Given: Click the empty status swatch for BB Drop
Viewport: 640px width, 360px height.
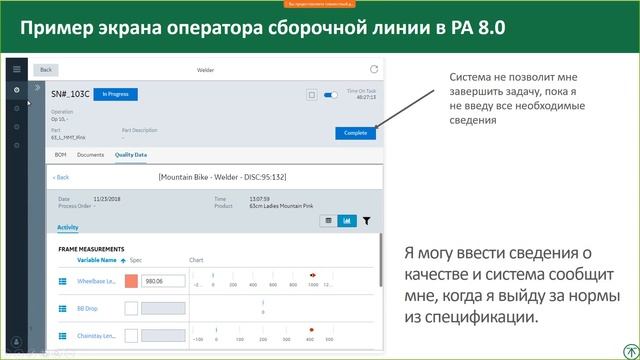Looking at the screenshot, I should [131, 309].
